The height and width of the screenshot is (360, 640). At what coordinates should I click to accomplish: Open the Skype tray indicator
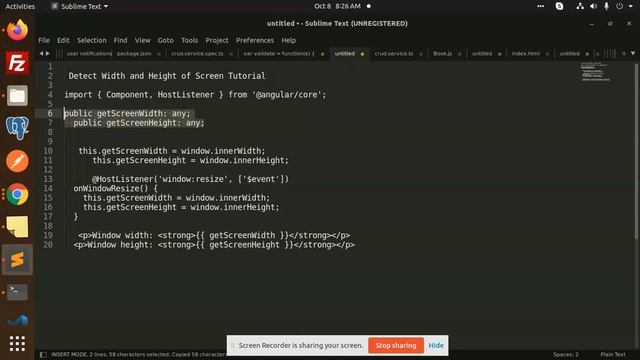point(559,6)
